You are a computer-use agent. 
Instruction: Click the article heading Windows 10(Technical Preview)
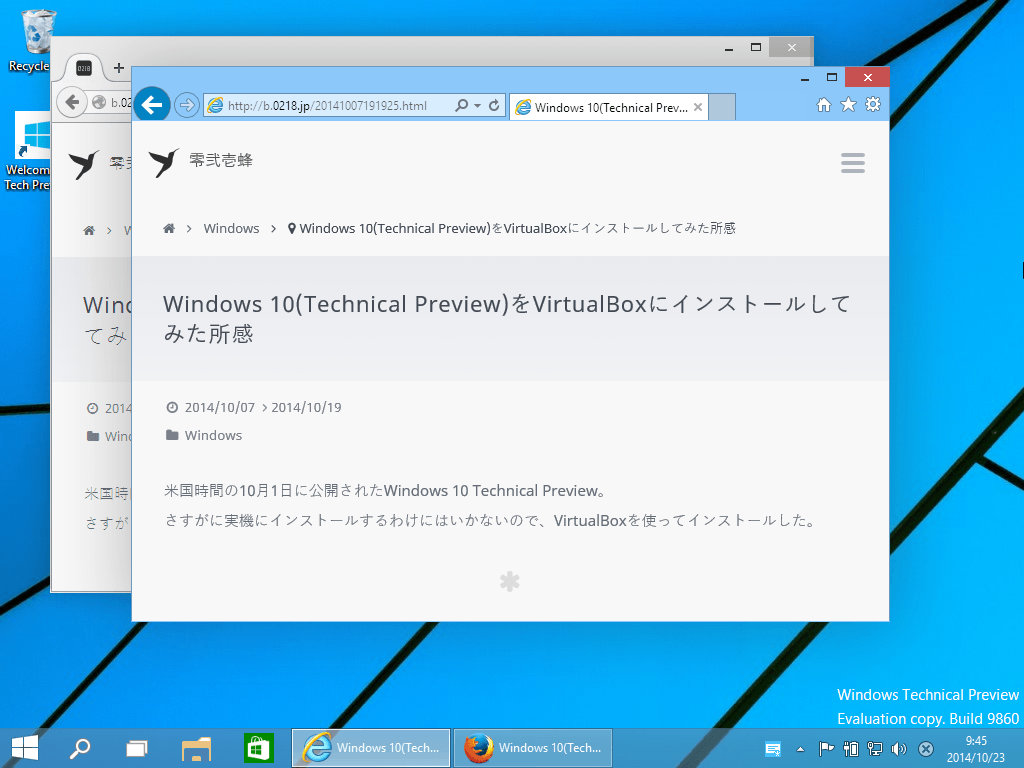507,319
